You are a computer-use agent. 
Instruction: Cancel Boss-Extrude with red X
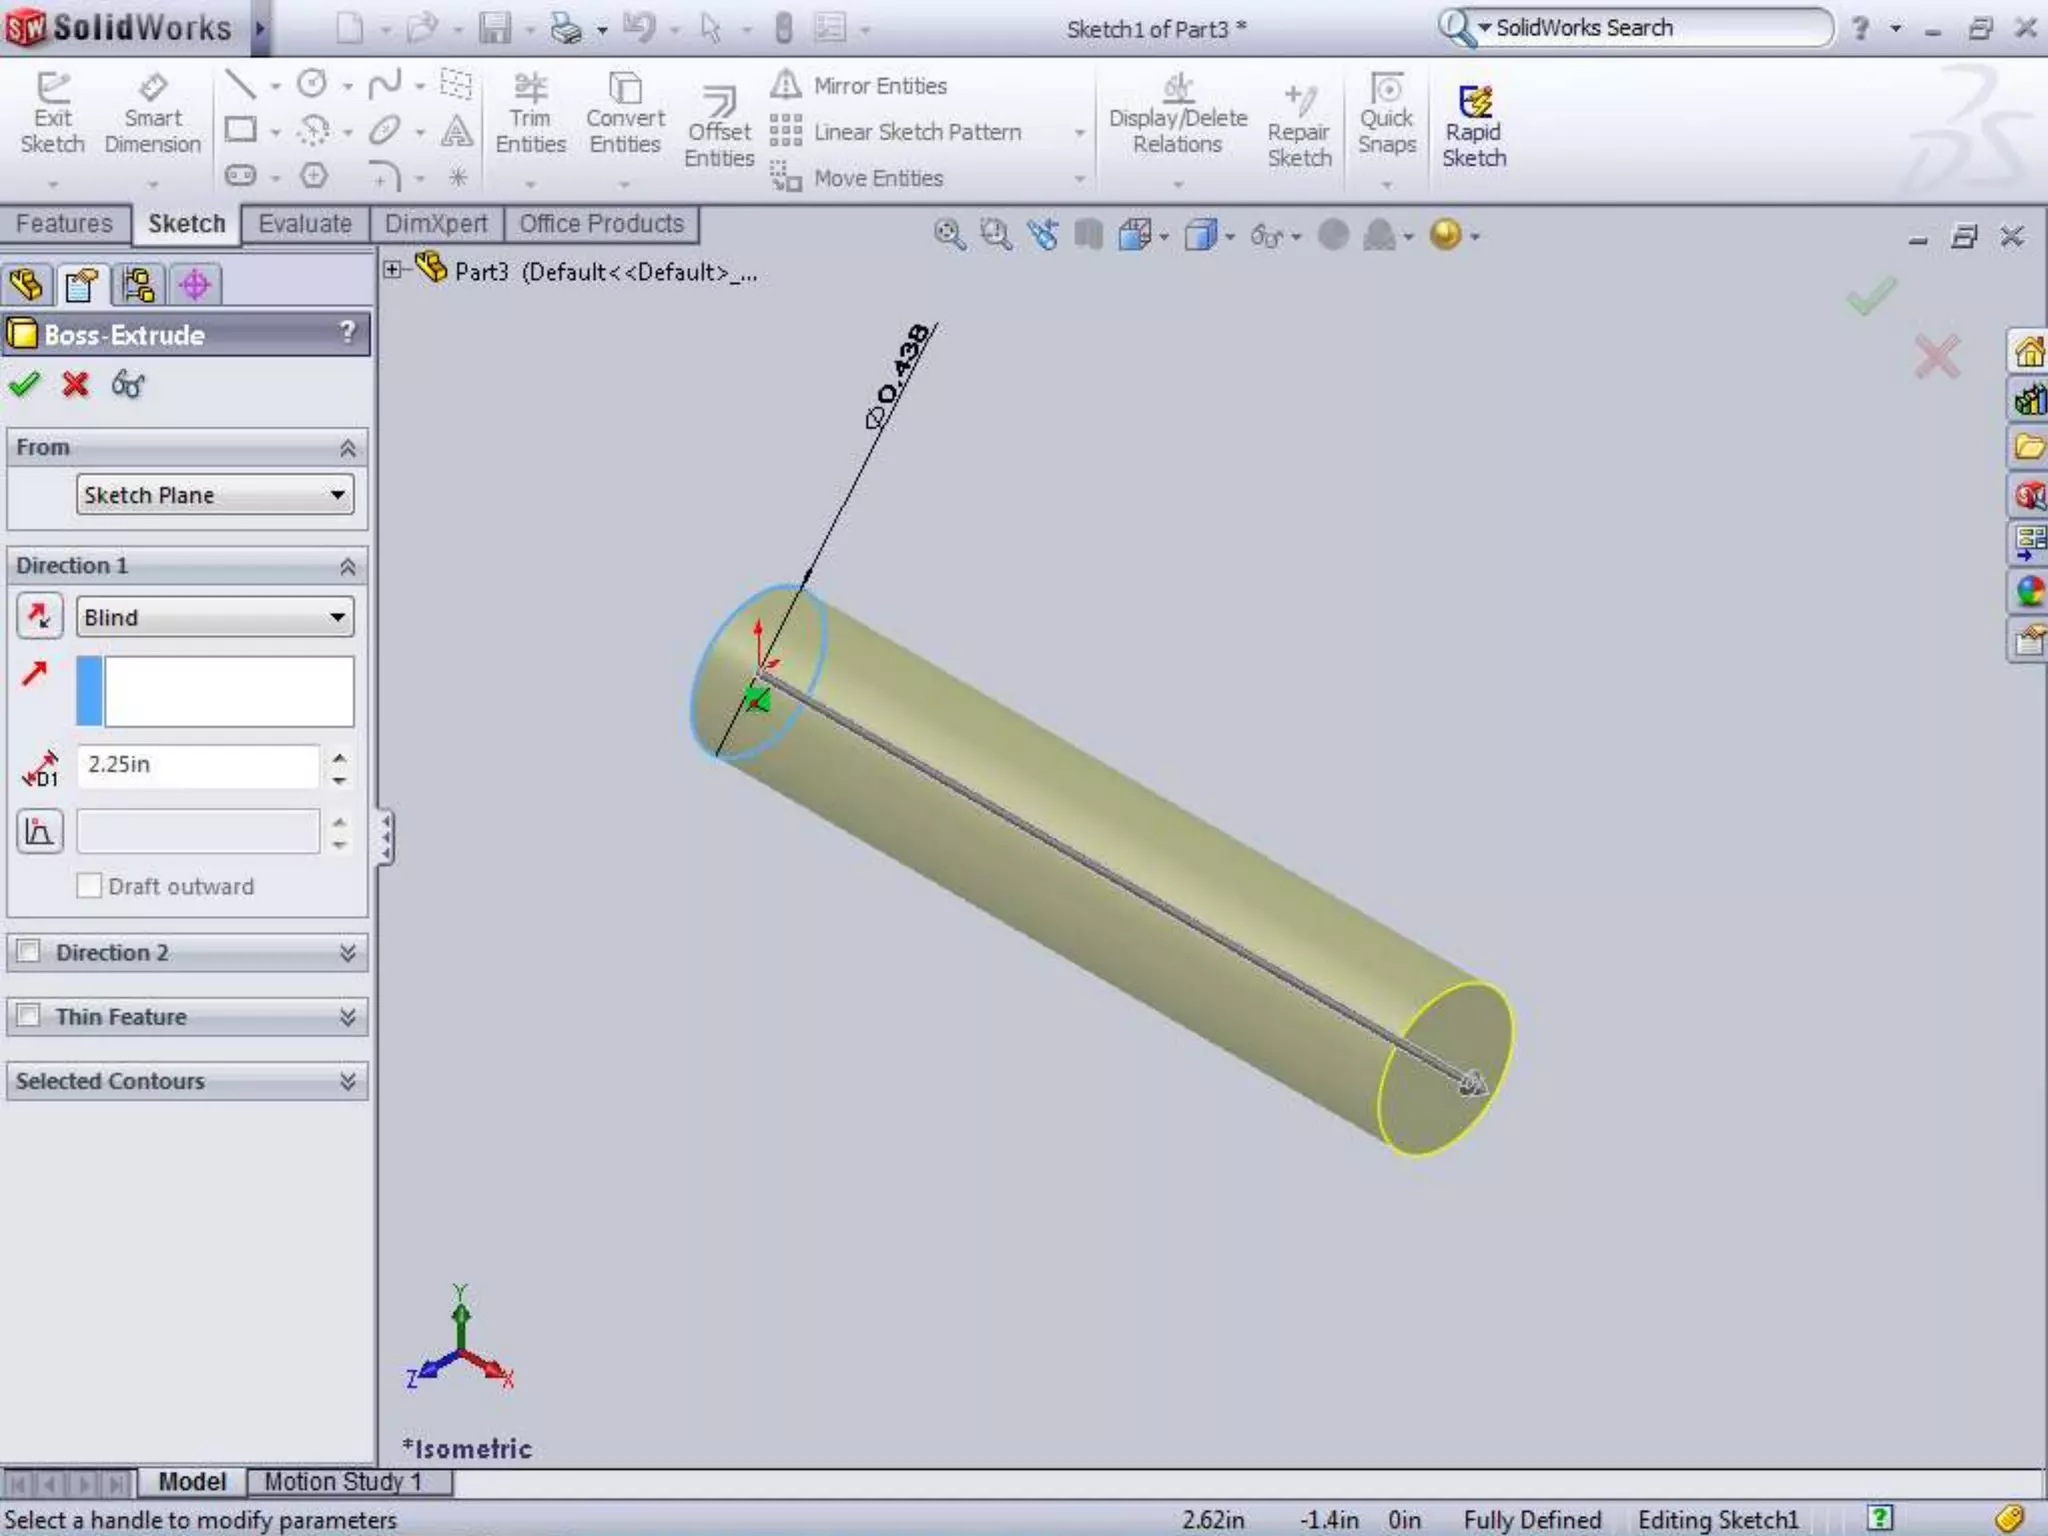pos(75,384)
